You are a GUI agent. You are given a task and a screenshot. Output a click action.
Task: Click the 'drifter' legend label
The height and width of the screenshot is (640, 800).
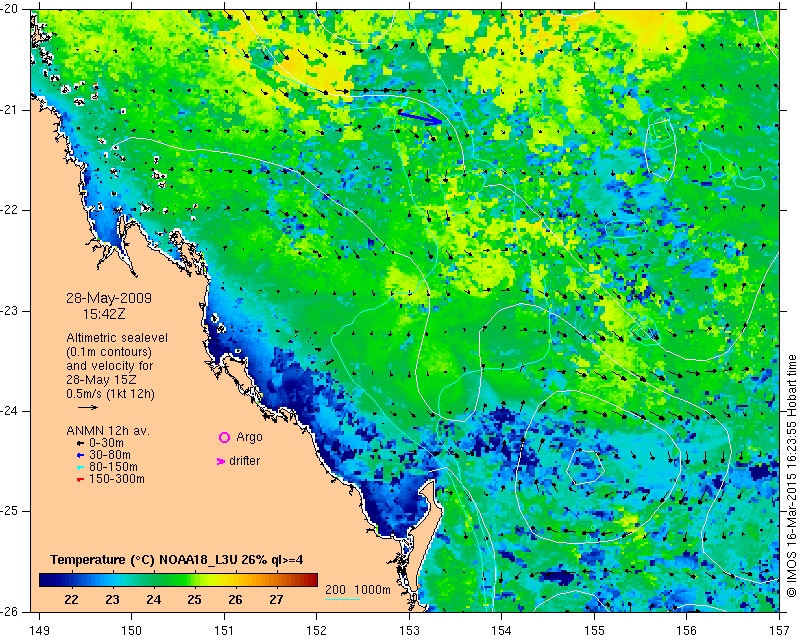pos(244,461)
